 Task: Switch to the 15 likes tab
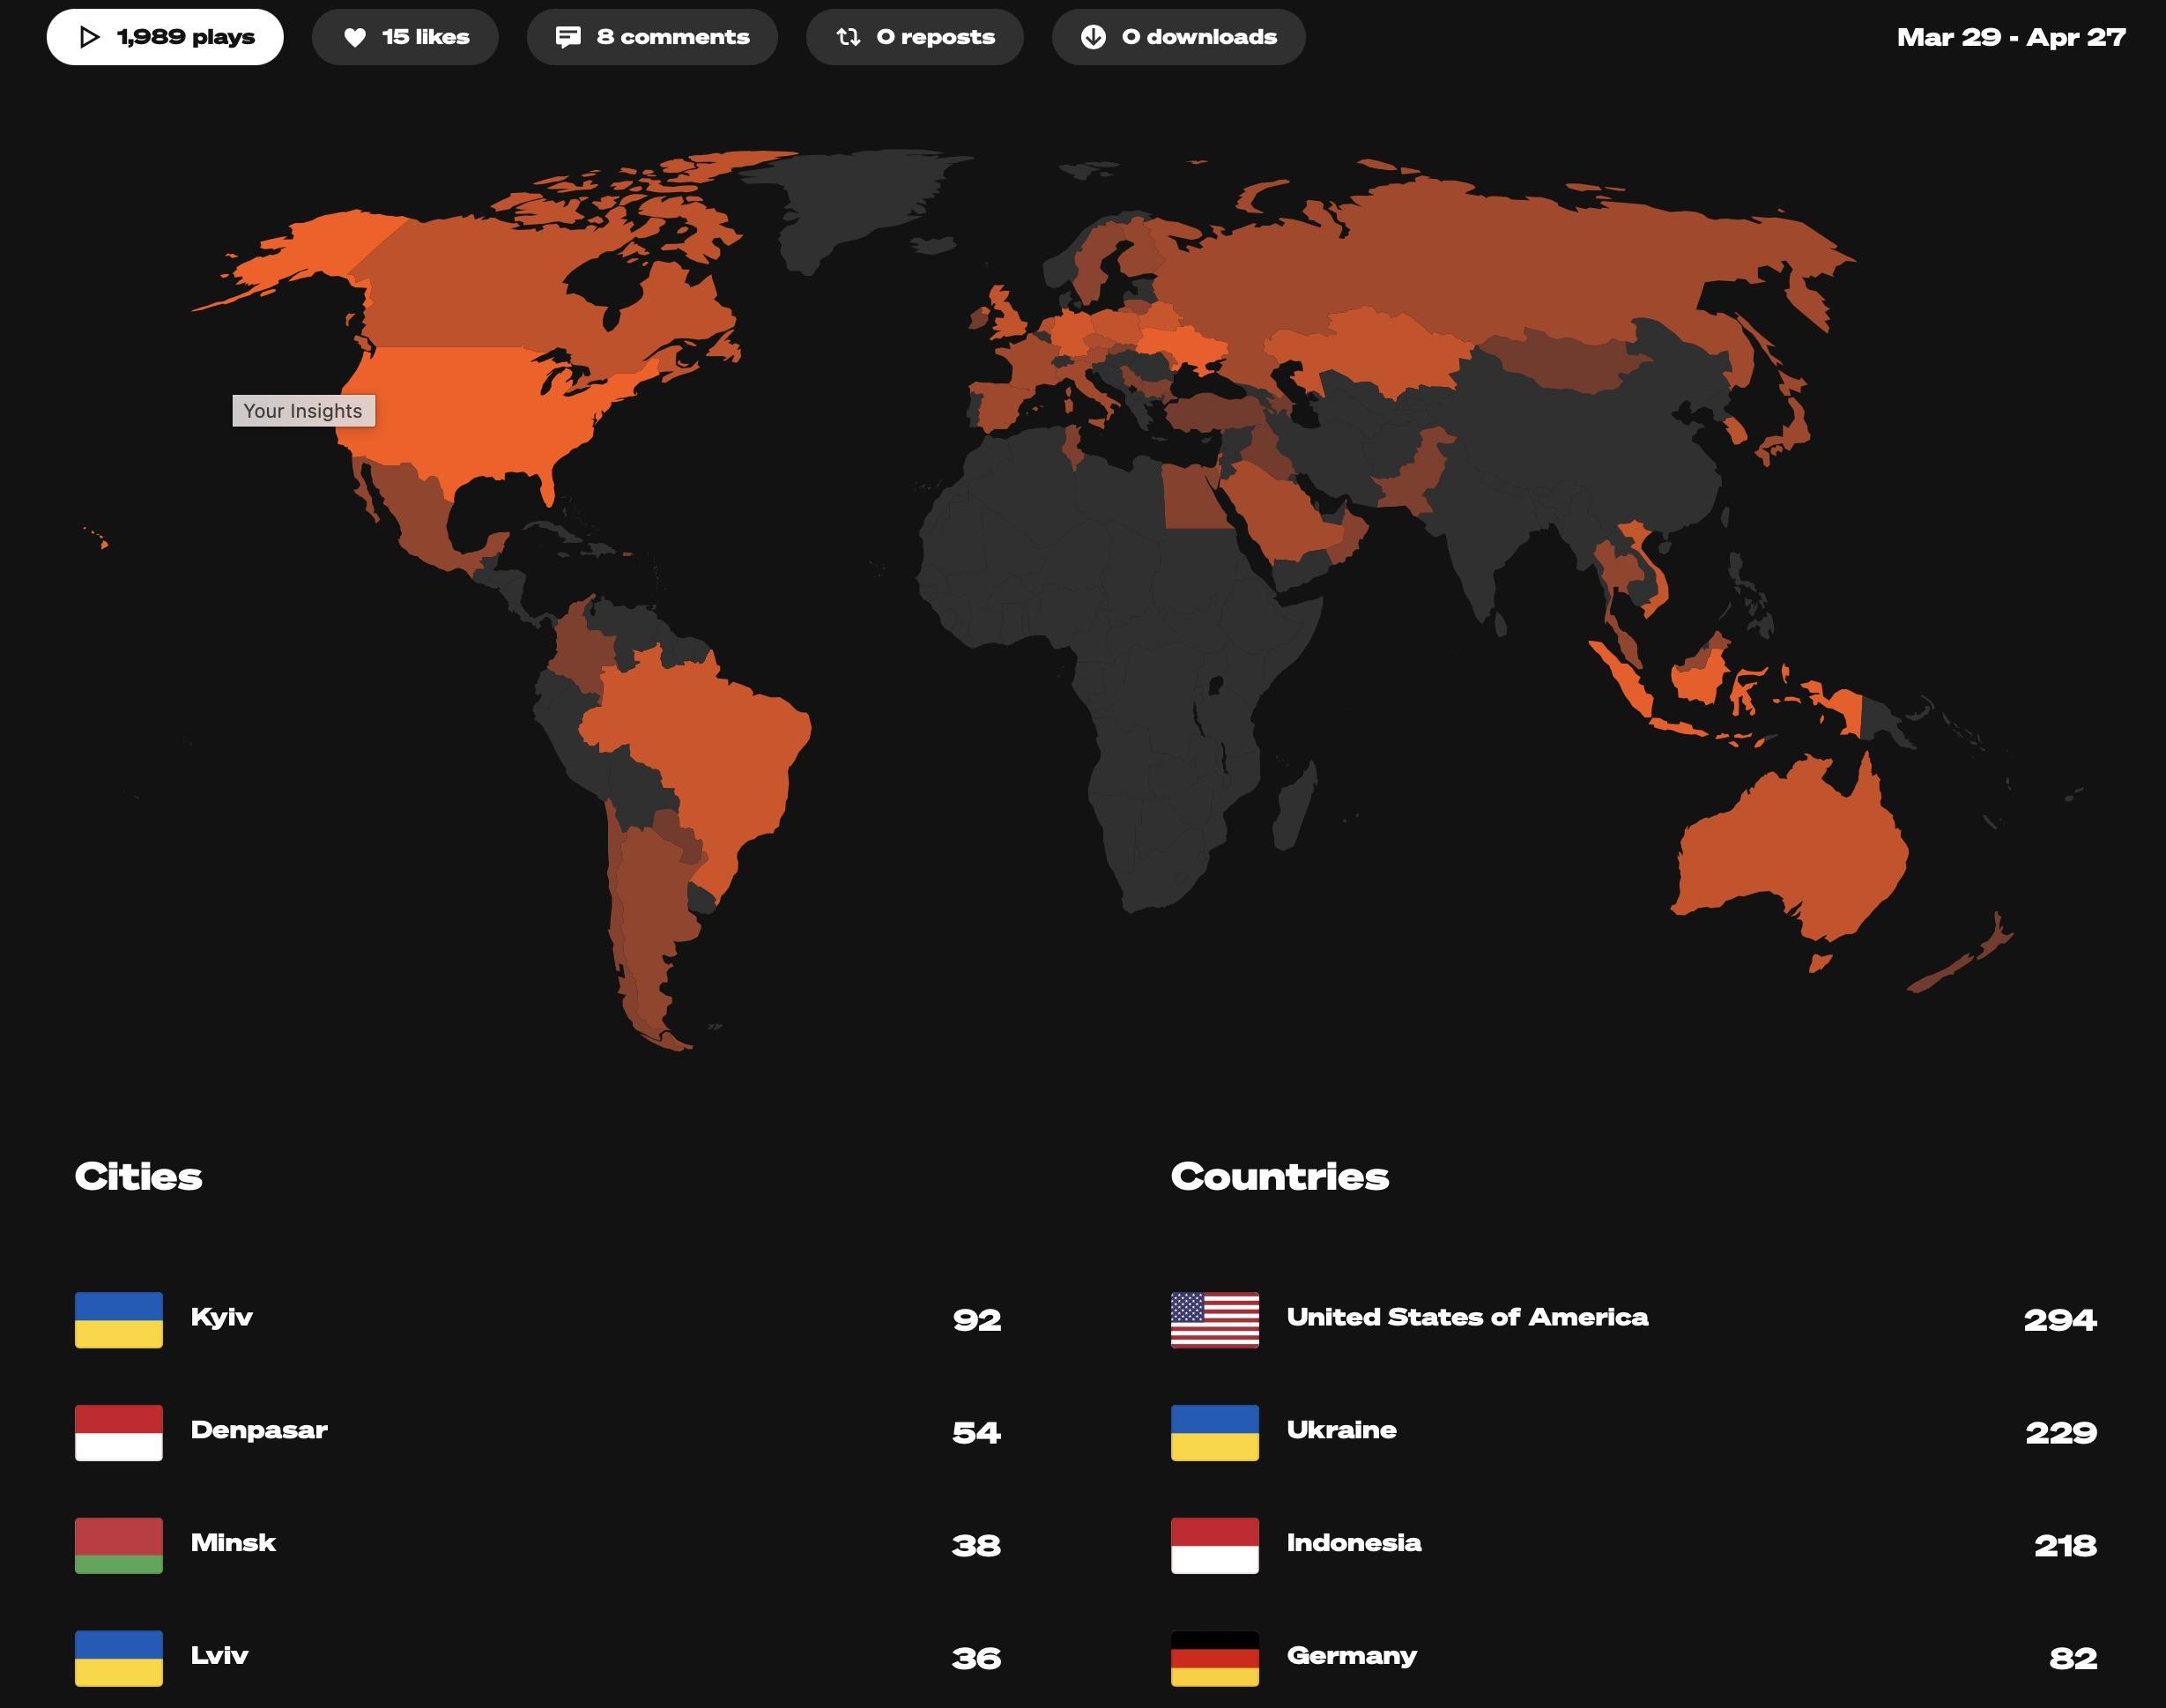coord(405,37)
